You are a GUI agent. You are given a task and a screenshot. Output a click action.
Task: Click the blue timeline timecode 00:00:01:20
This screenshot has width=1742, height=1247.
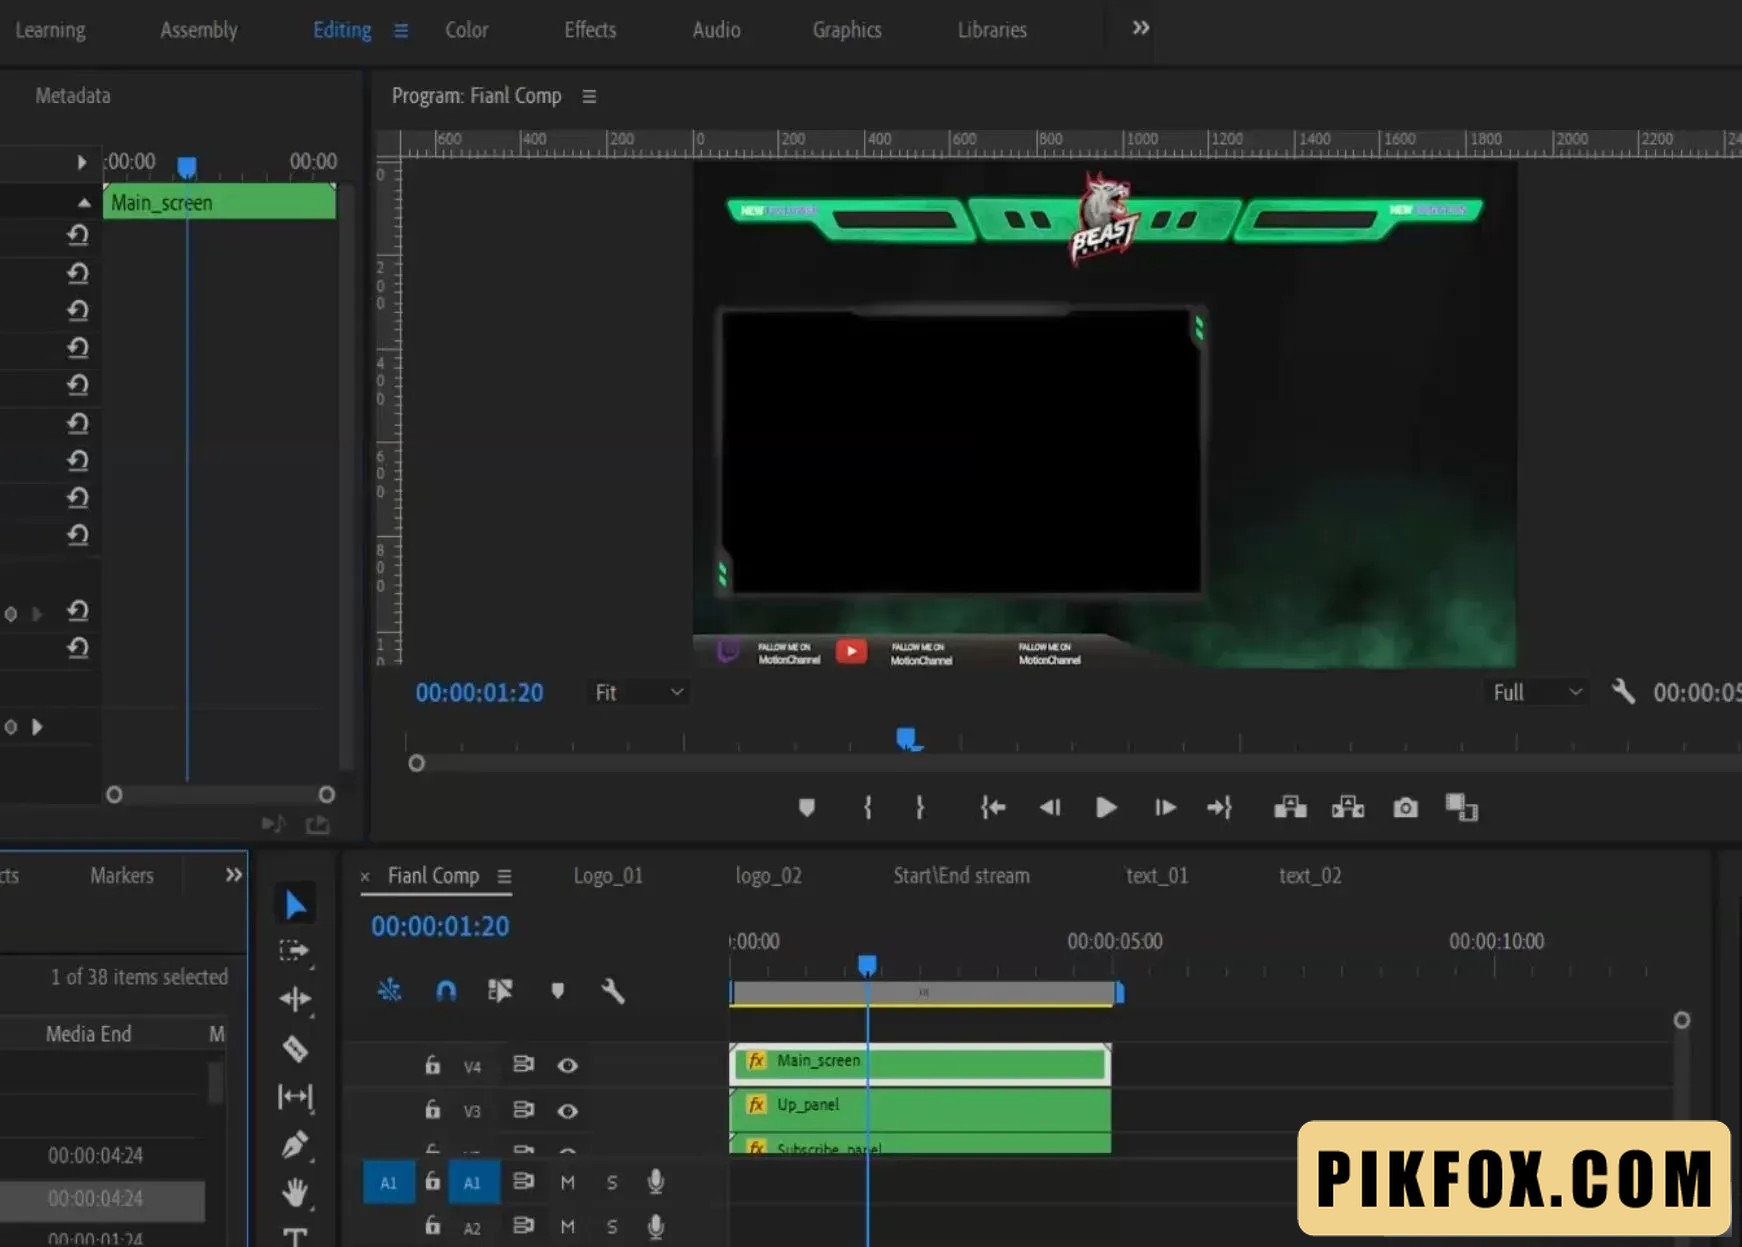pos(440,927)
